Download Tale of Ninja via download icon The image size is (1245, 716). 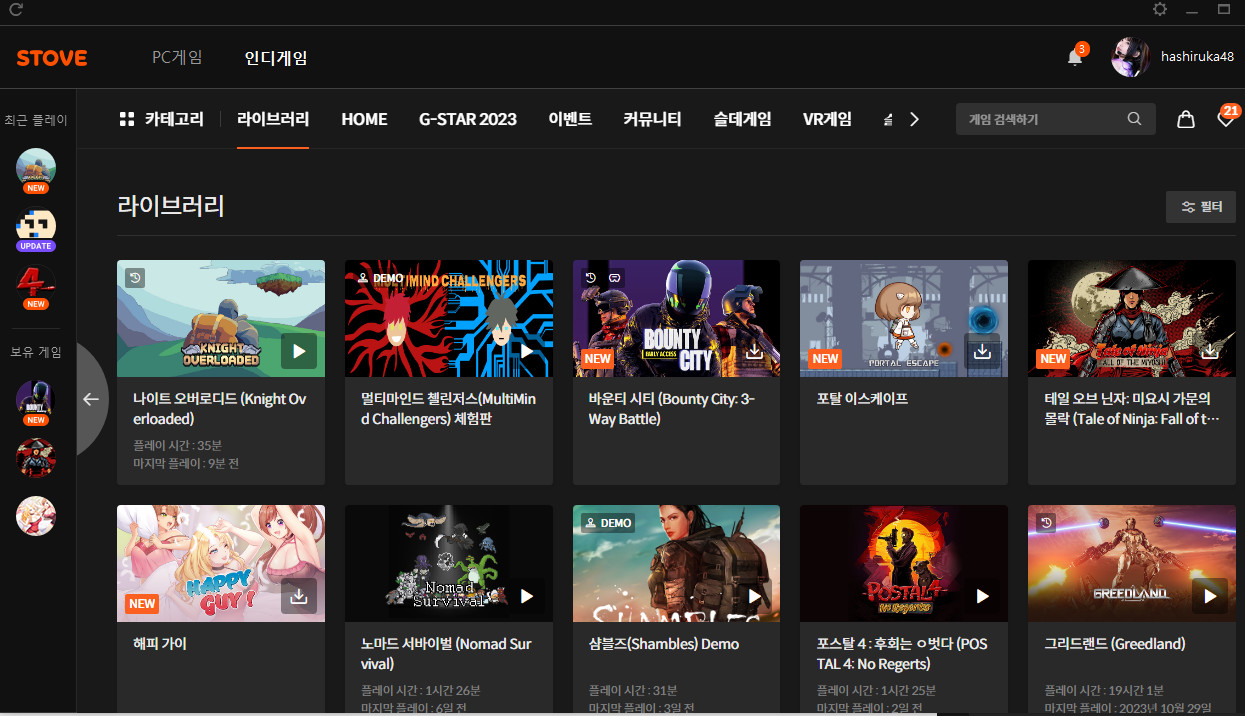[1210, 351]
